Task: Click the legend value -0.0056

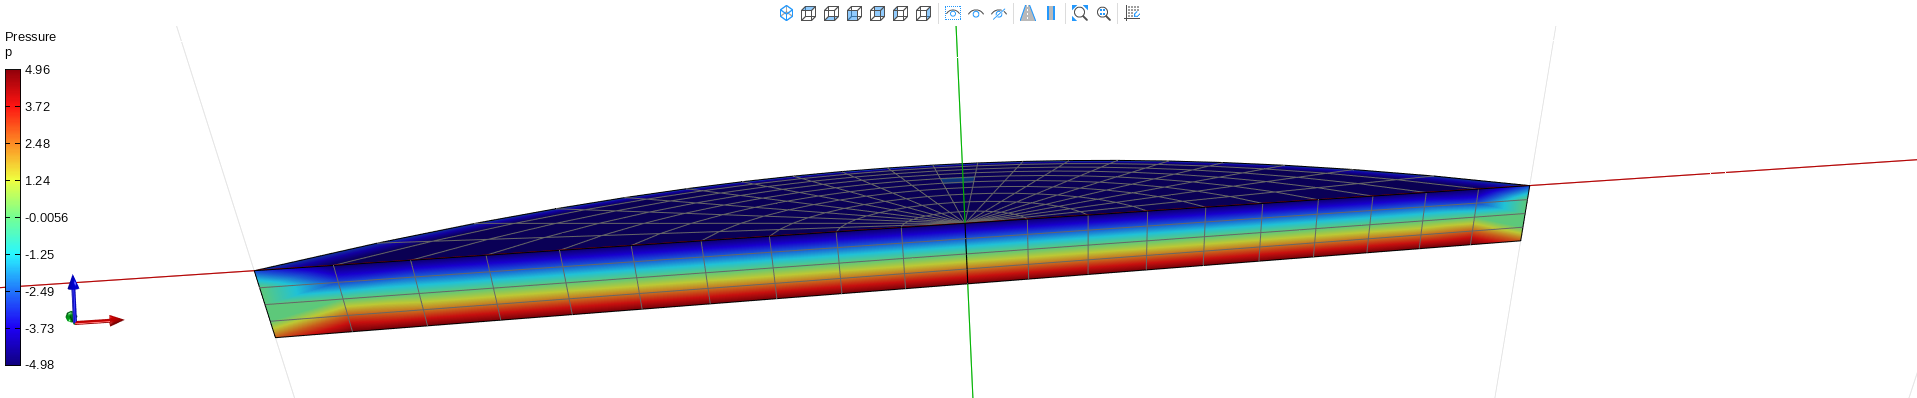Action: [47, 218]
